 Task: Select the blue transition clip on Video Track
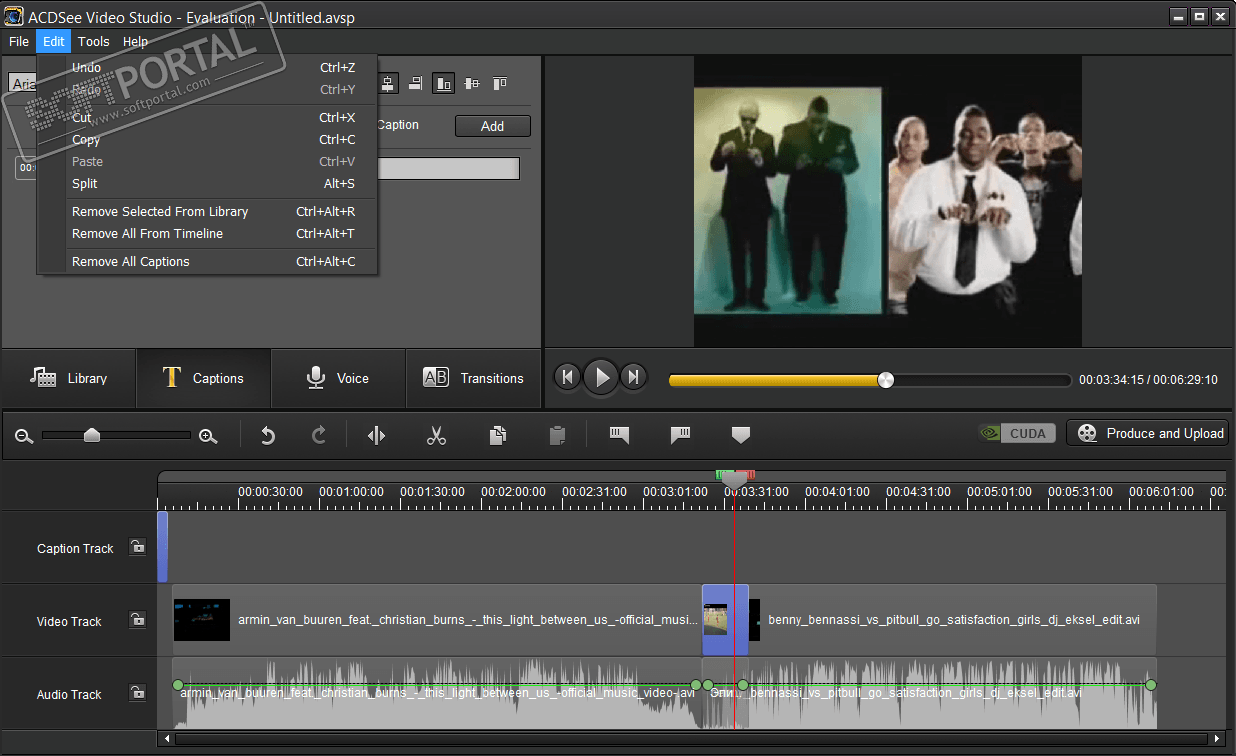tap(725, 620)
